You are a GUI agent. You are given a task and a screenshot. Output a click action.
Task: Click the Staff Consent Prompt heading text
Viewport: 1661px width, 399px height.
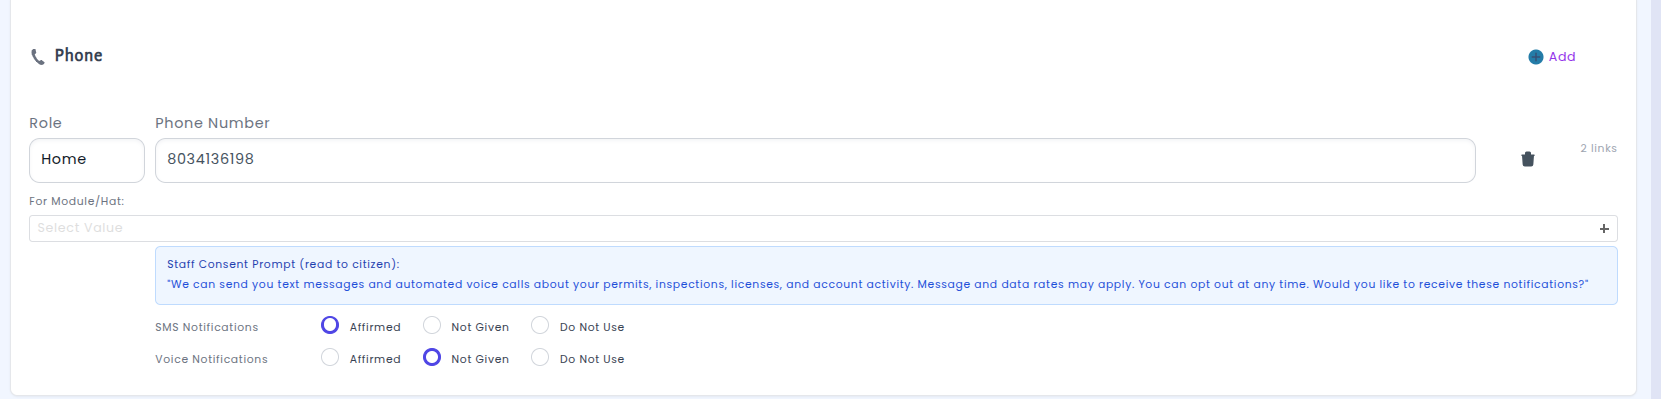283,264
